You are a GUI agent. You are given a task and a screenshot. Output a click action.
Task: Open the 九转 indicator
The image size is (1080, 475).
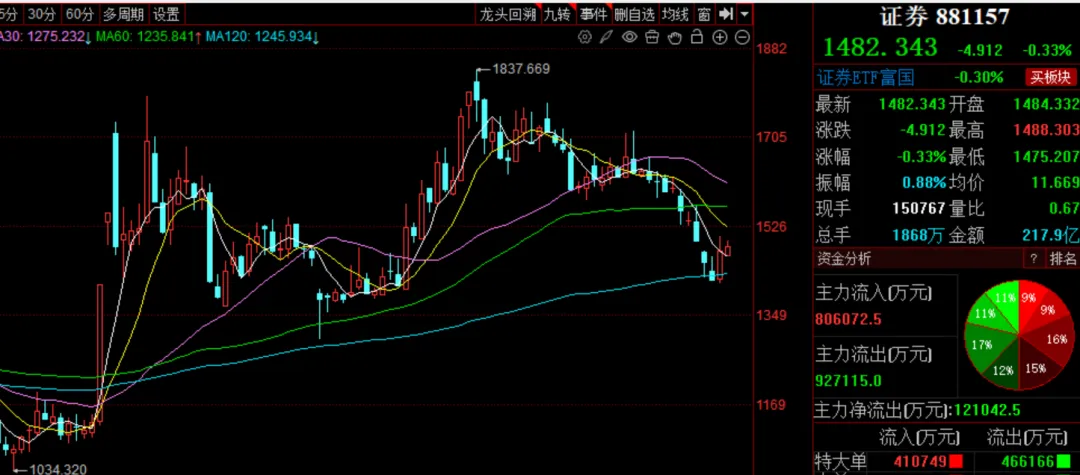coord(557,14)
